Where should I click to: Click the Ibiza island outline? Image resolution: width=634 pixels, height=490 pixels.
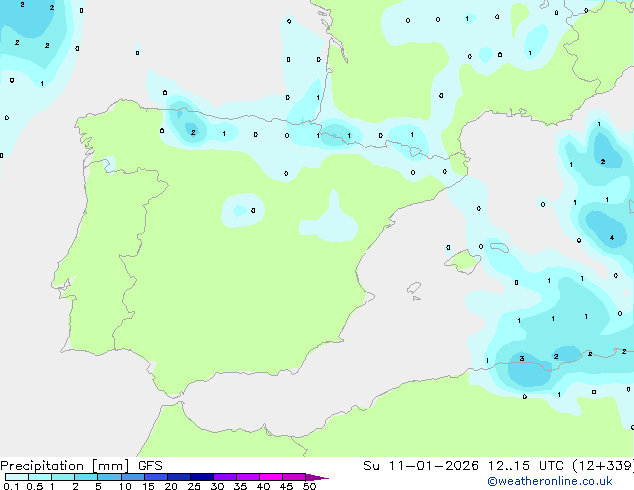click(x=414, y=288)
